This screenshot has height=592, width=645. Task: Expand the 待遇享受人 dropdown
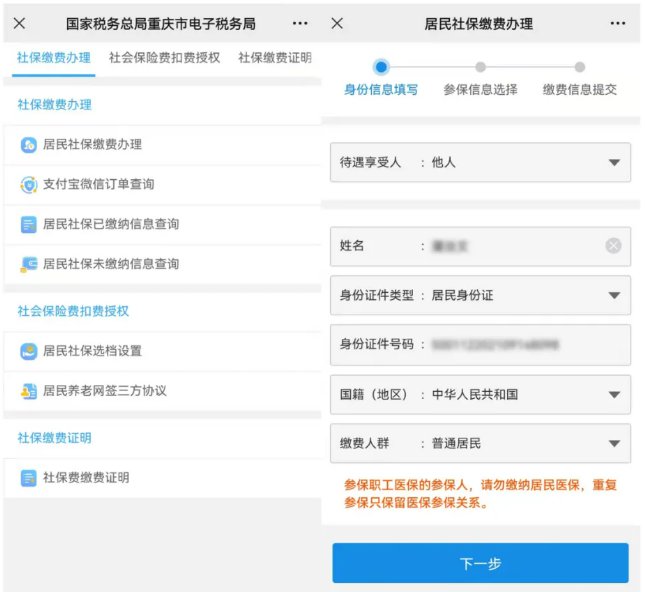click(613, 162)
